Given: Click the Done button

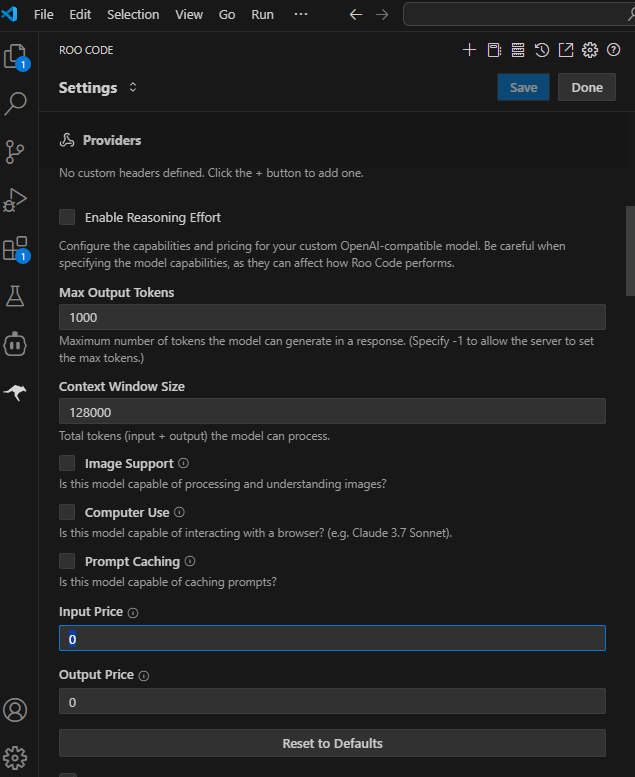Looking at the screenshot, I should pos(587,87).
